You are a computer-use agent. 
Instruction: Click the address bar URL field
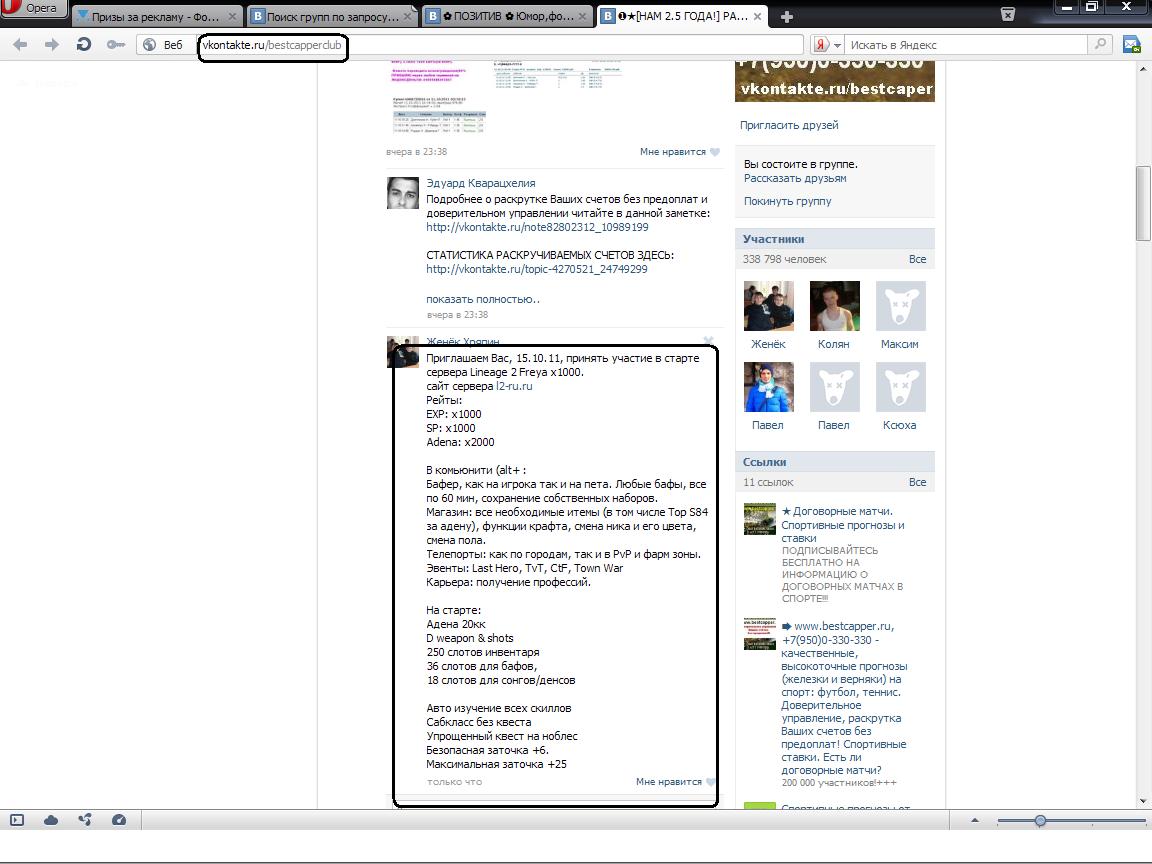click(x=500, y=45)
